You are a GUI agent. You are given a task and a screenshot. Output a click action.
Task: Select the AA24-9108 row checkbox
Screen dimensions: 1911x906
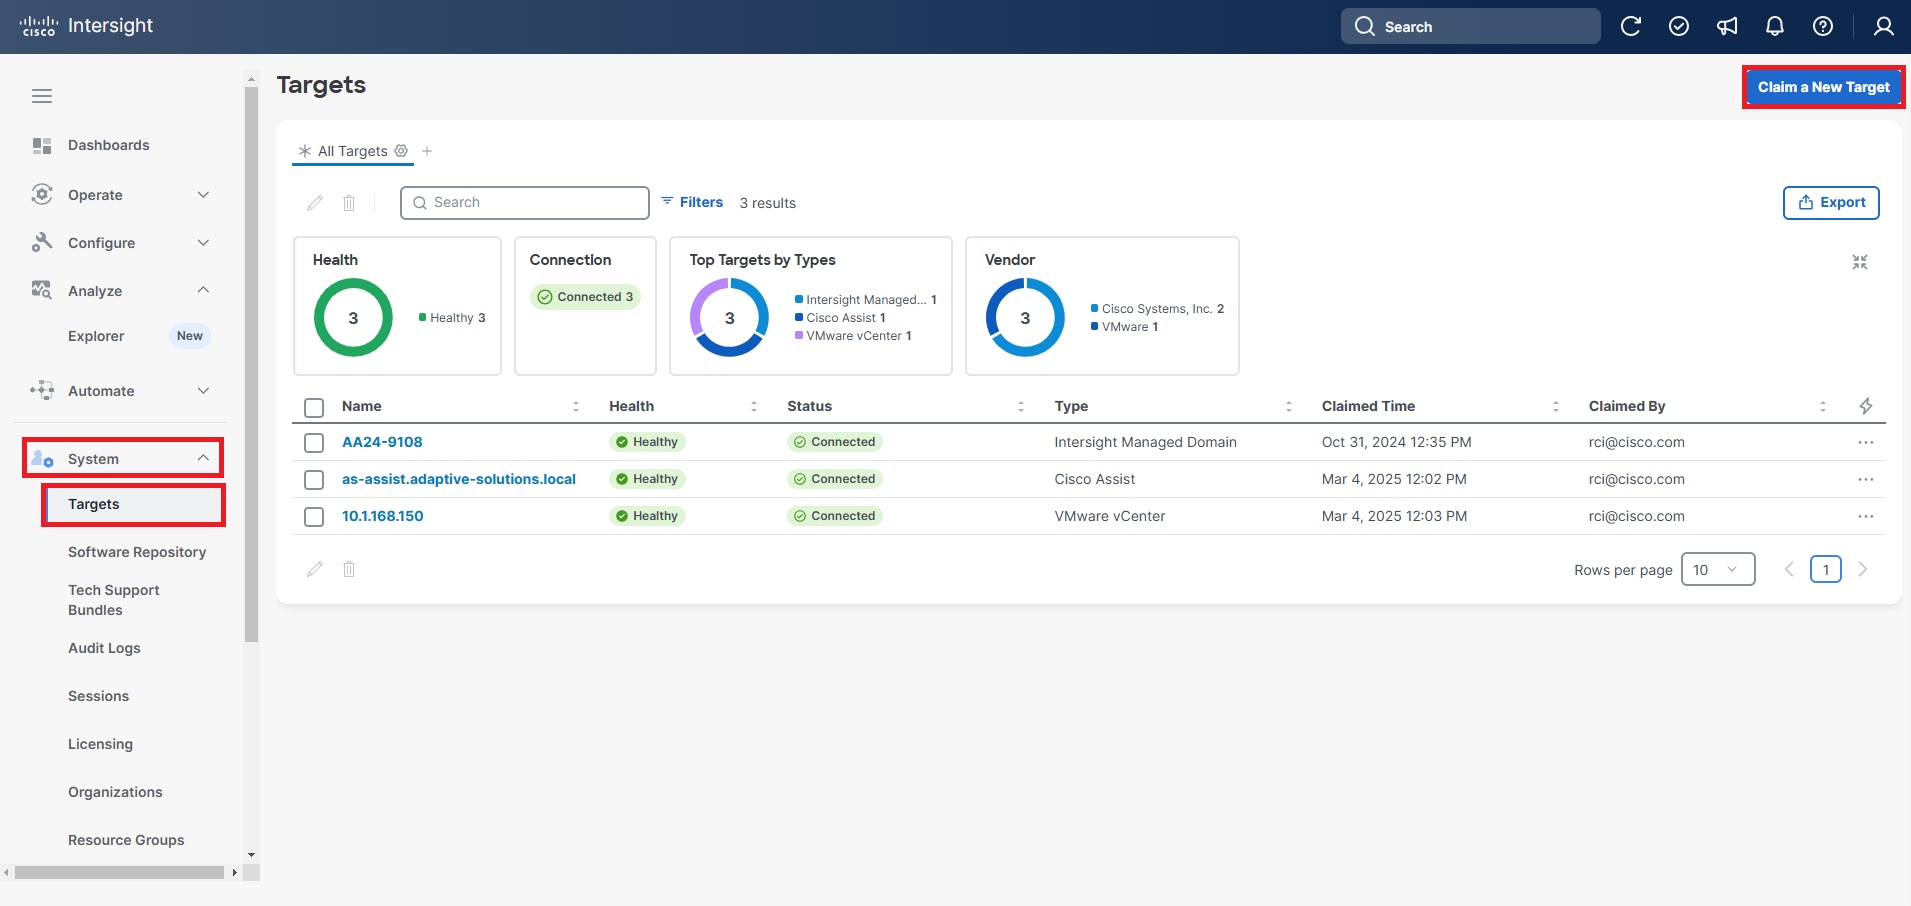314,443
